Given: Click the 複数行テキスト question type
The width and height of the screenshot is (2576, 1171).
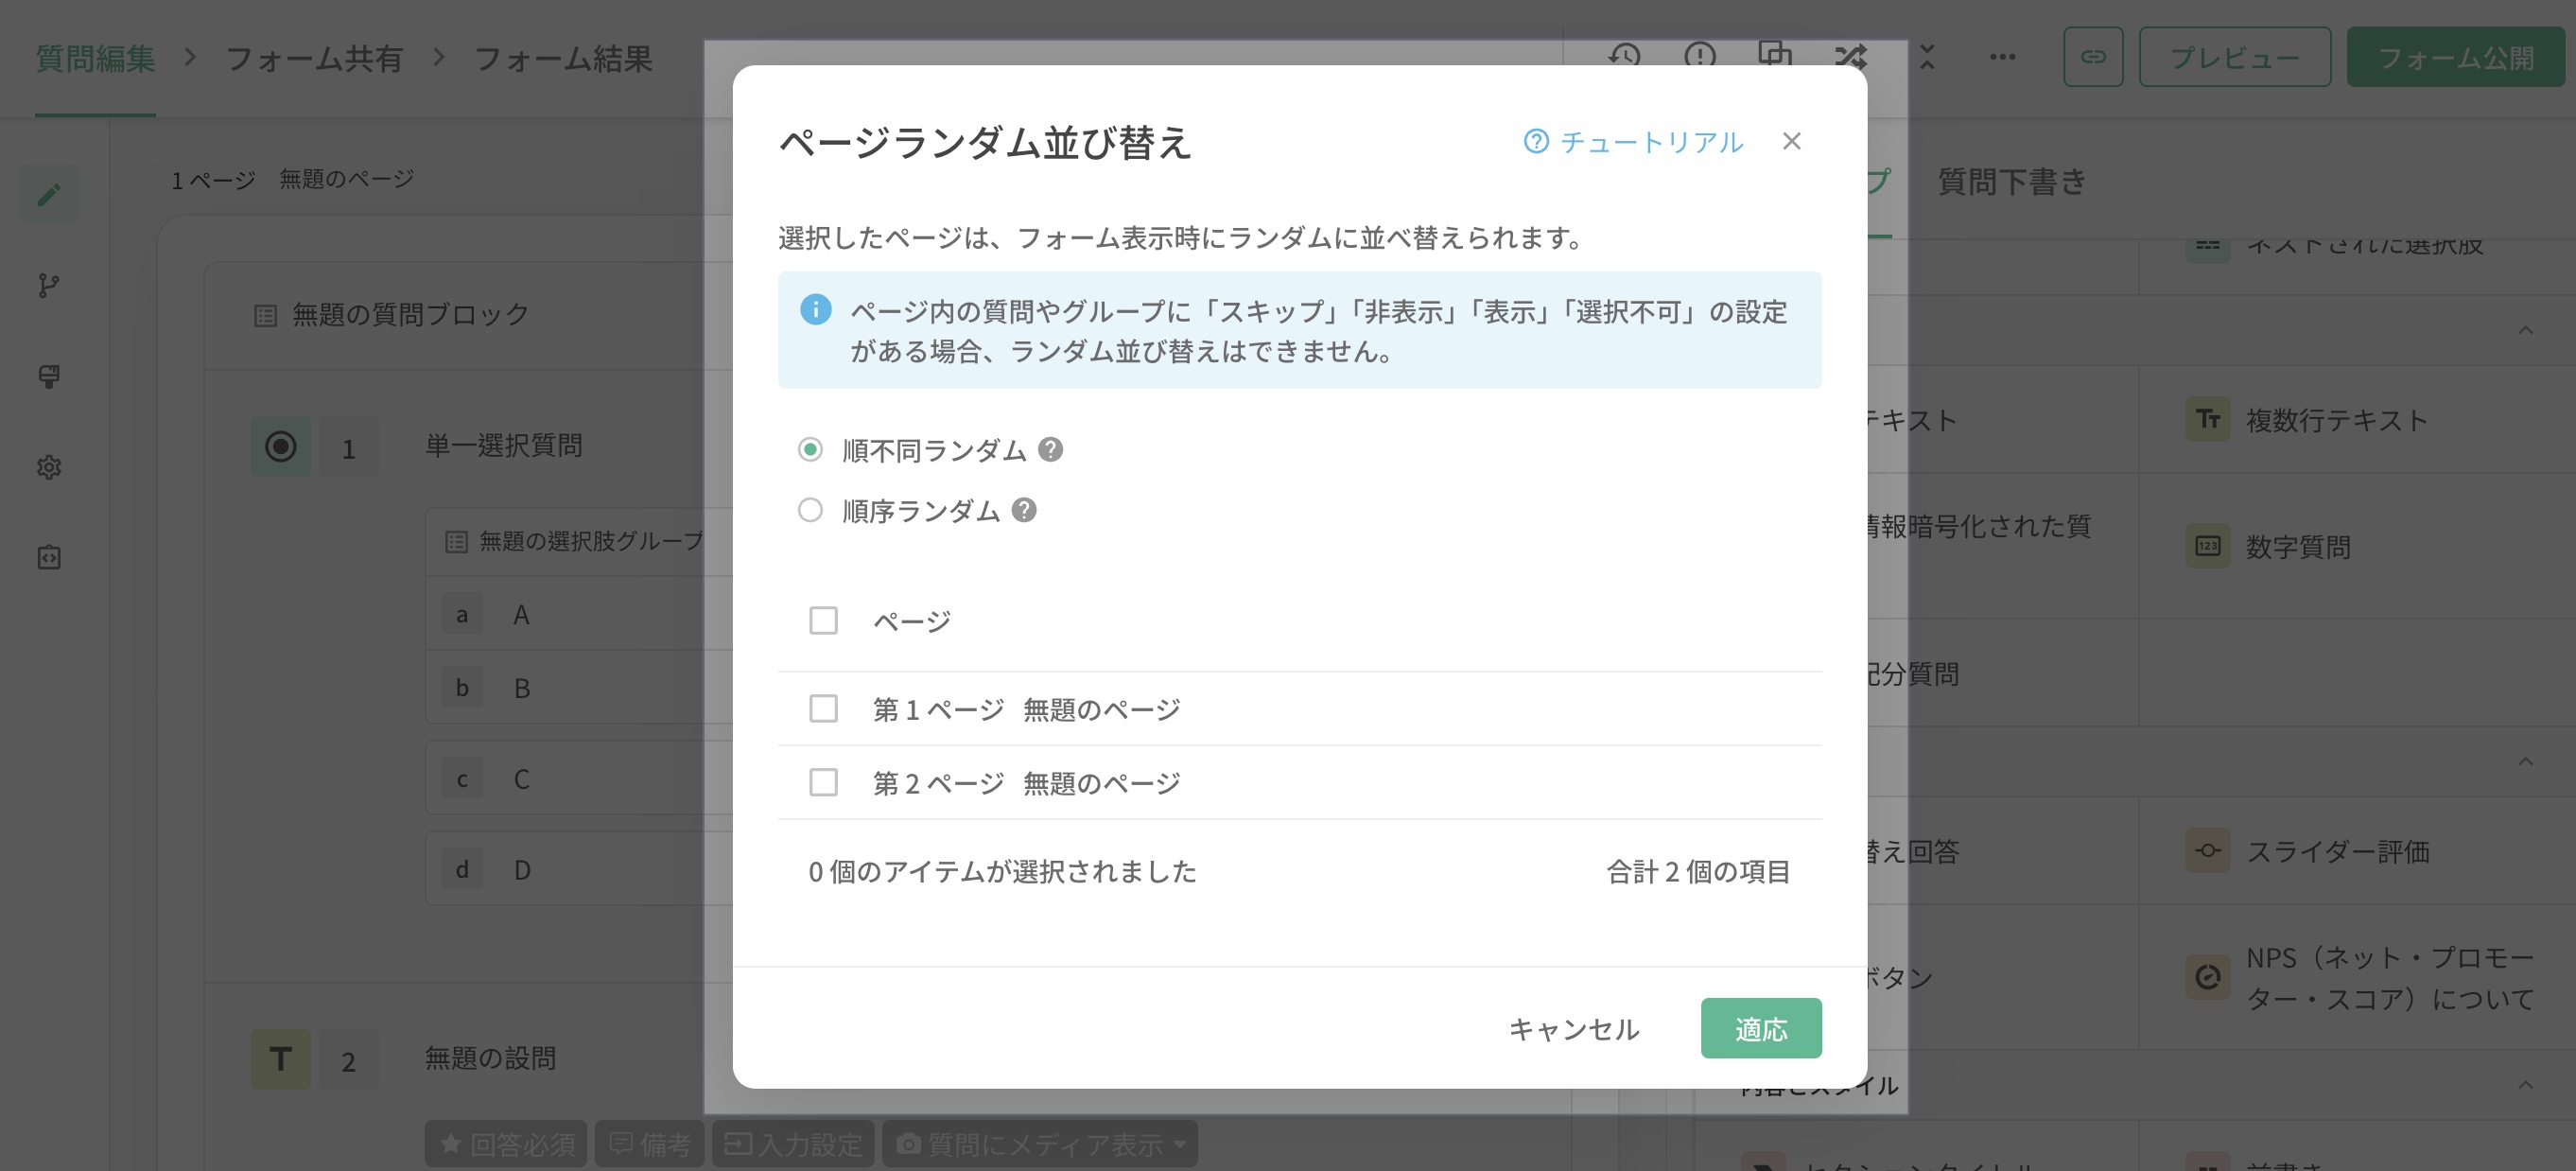Looking at the screenshot, I should [x=2356, y=419].
